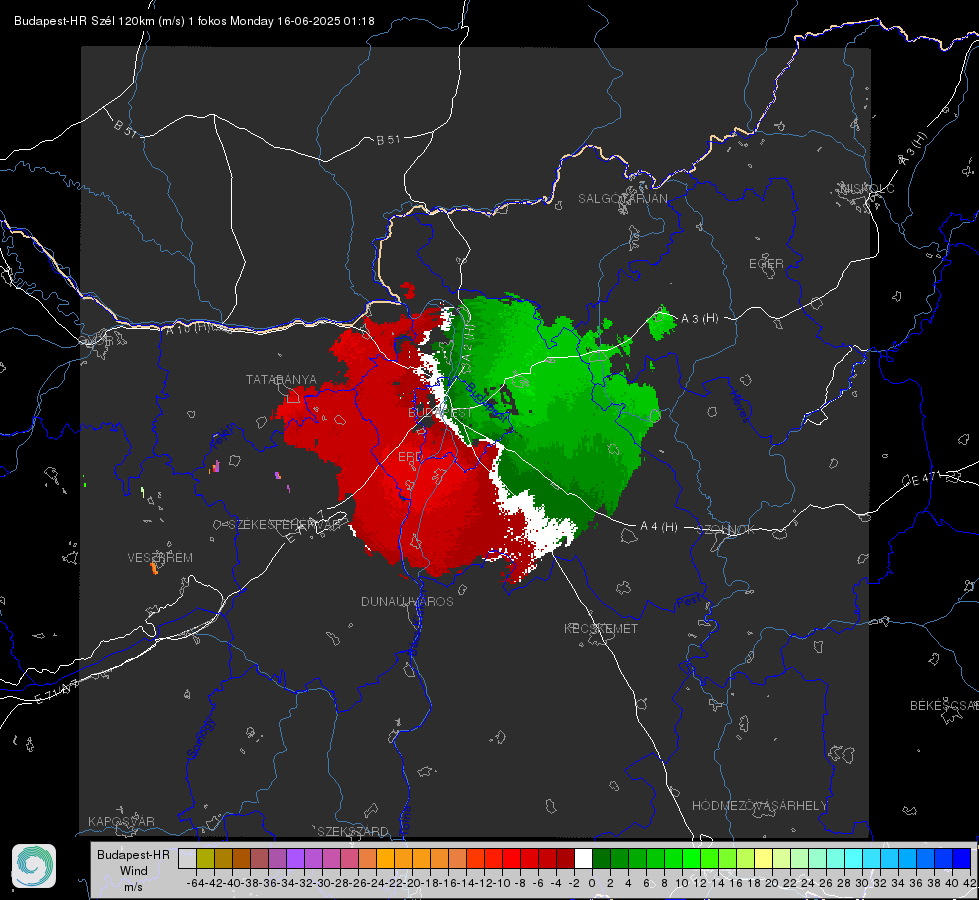Click the radar title text with date 16-06-2025
The height and width of the screenshot is (900, 979).
(x=194, y=21)
